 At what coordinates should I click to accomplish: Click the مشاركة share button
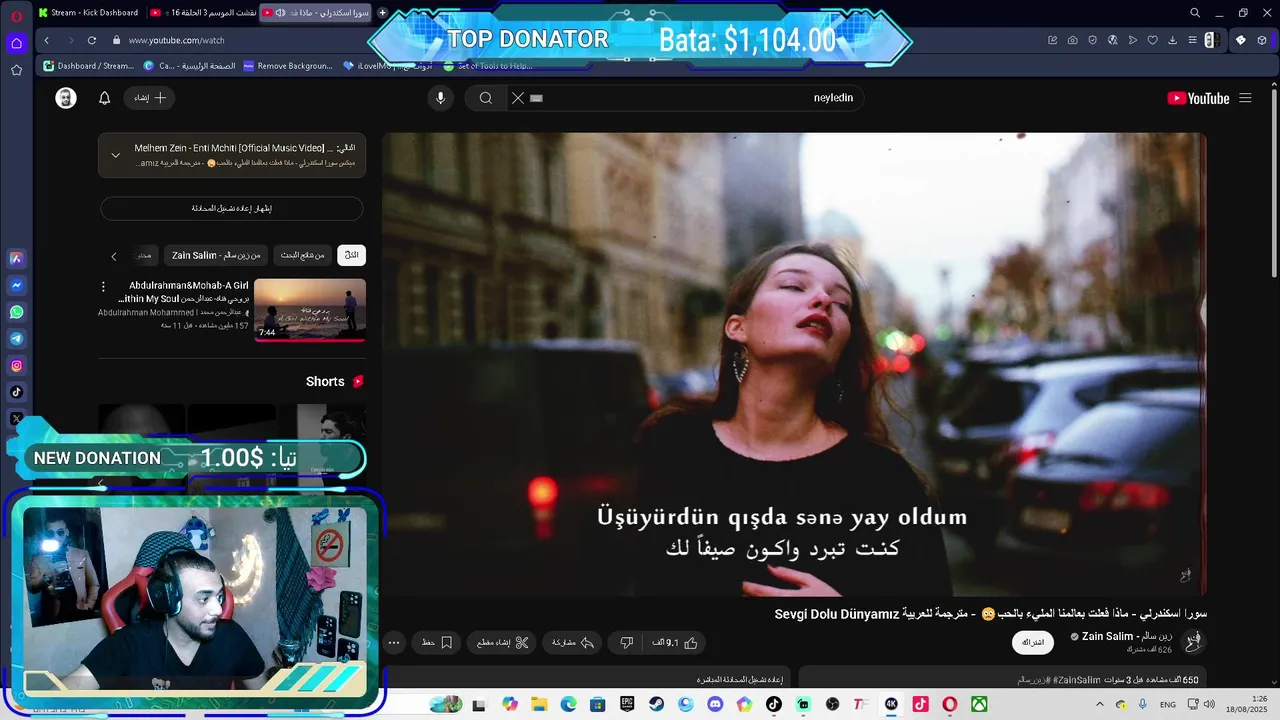coord(573,643)
